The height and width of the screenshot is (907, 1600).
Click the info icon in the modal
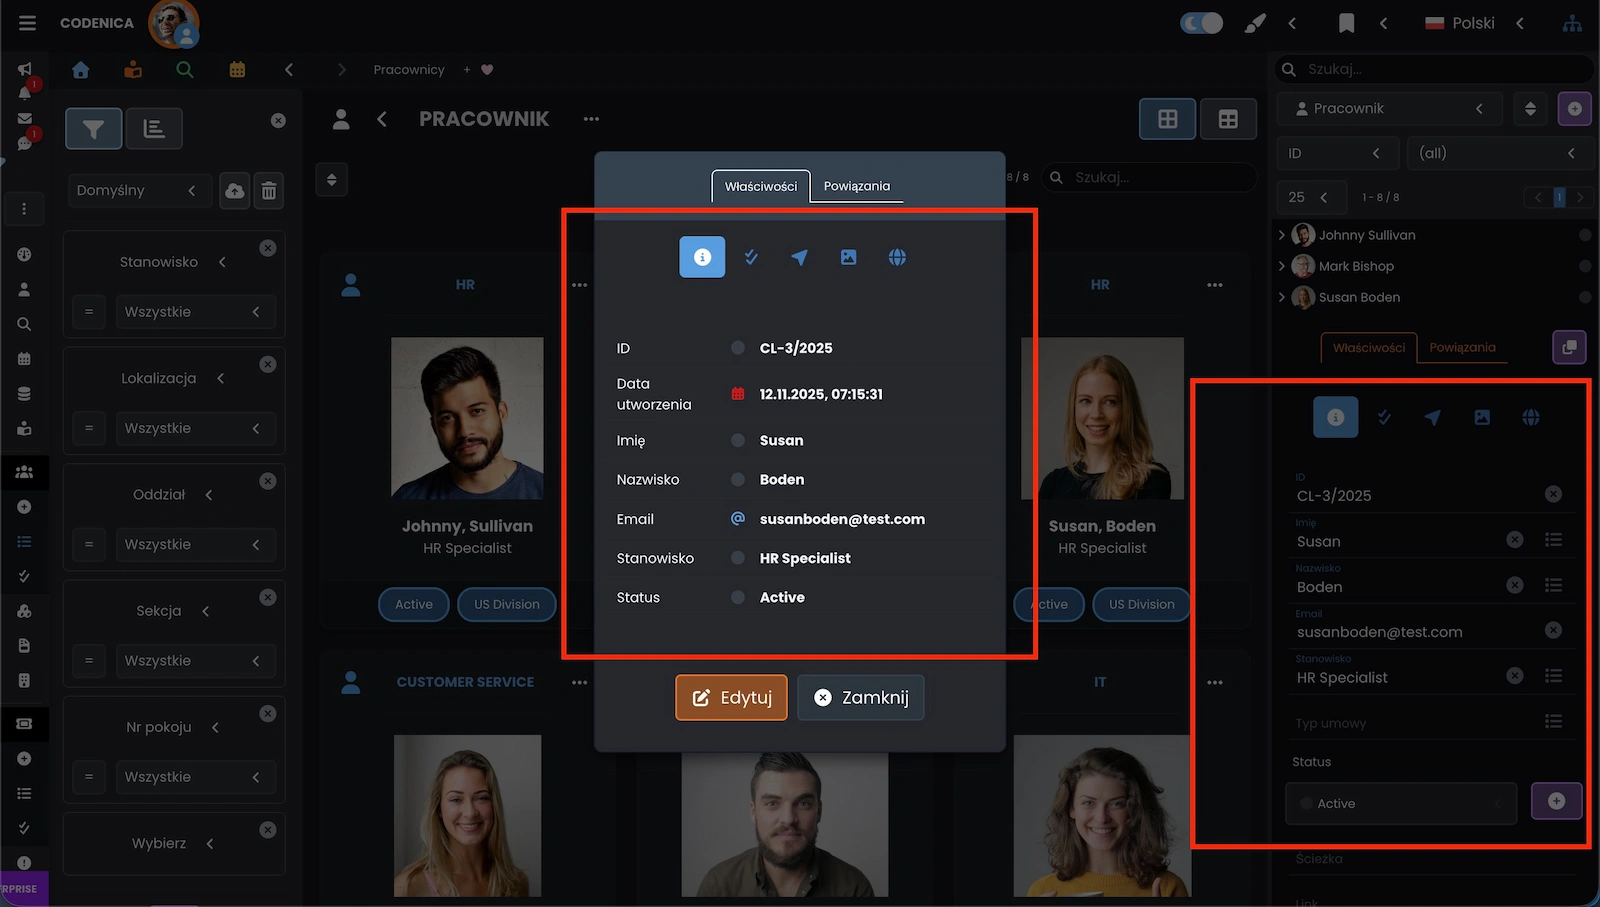click(x=702, y=258)
